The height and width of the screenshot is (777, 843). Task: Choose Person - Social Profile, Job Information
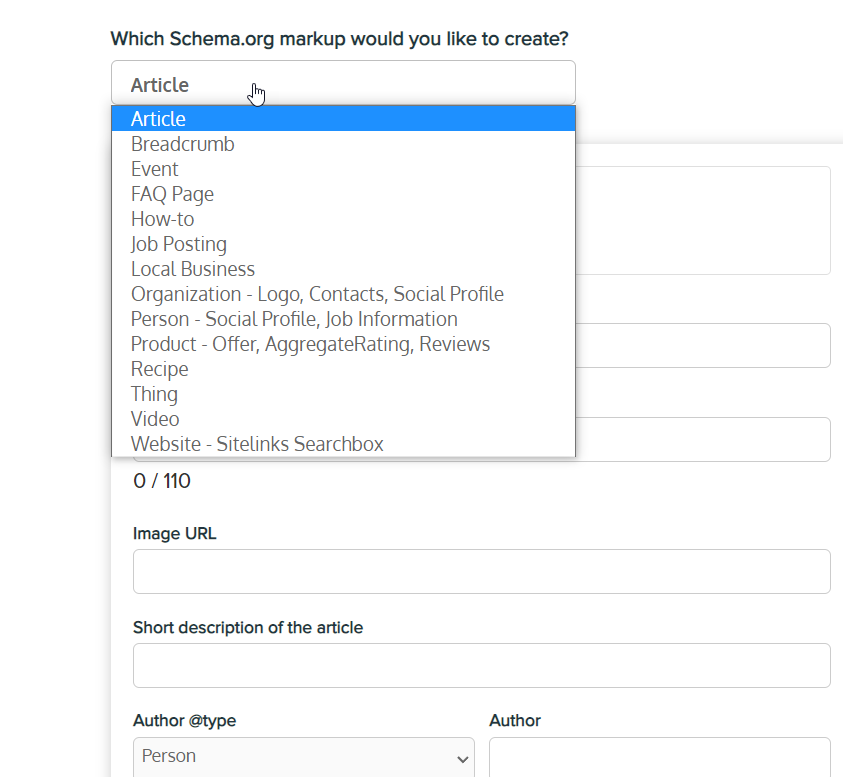click(x=294, y=319)
